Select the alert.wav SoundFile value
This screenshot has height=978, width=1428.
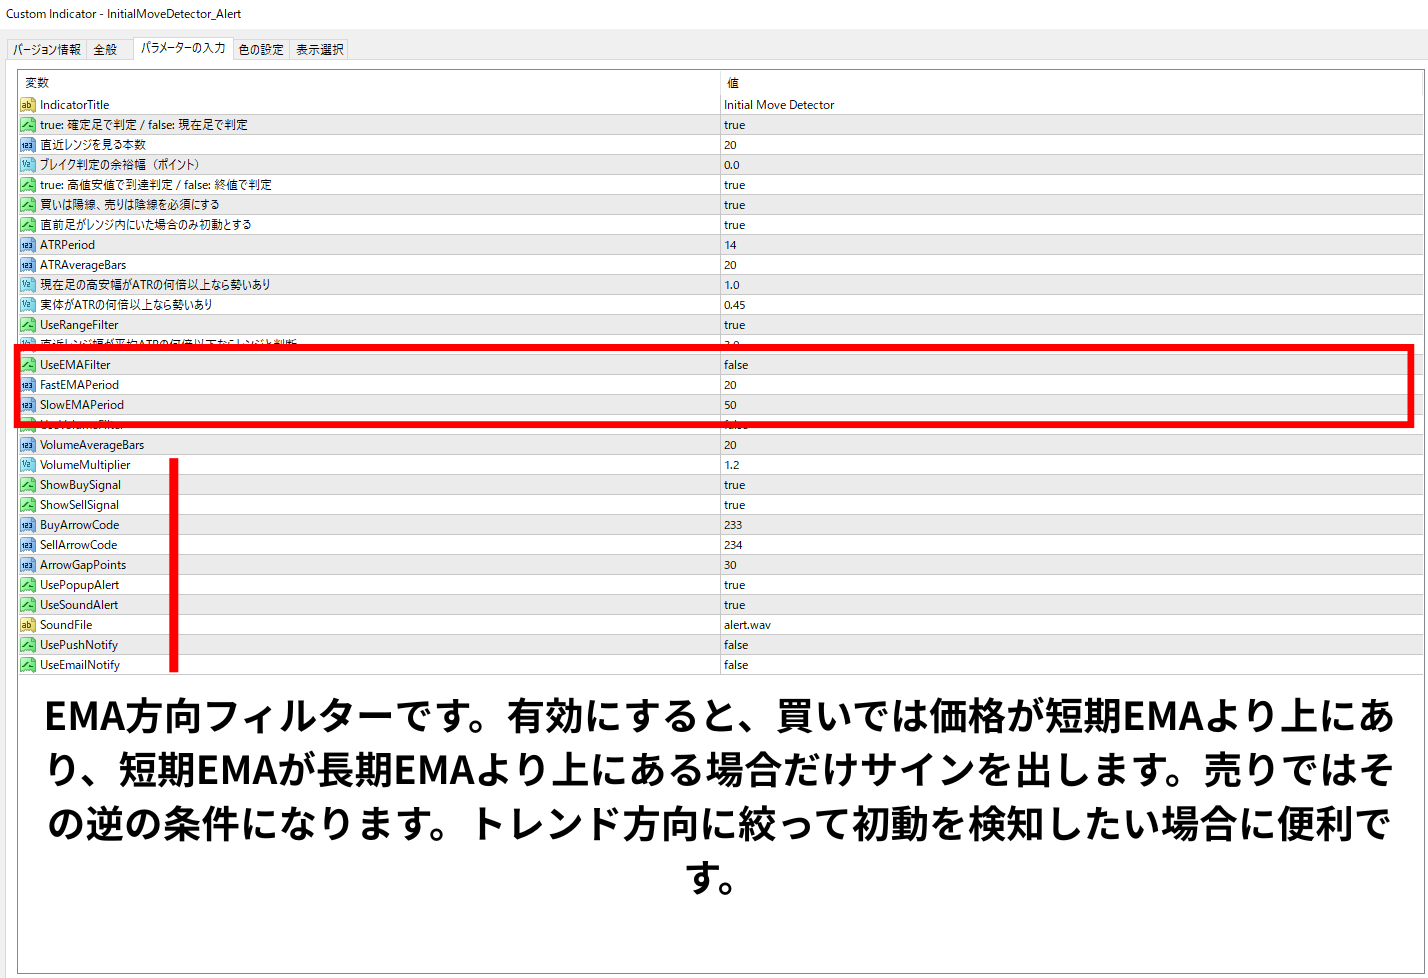(747, 625)
